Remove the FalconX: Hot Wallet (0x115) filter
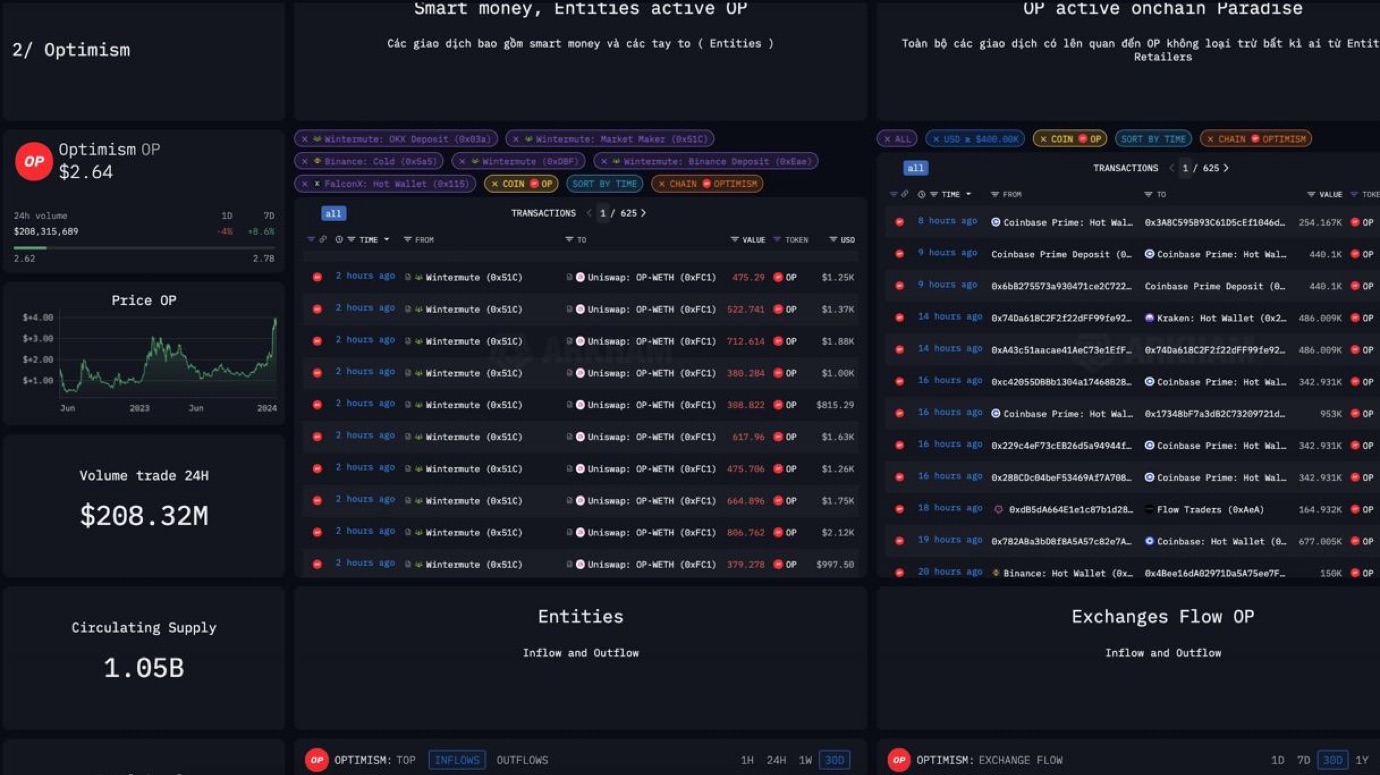Screen dimensions: 1380x775 click(305, 184)
